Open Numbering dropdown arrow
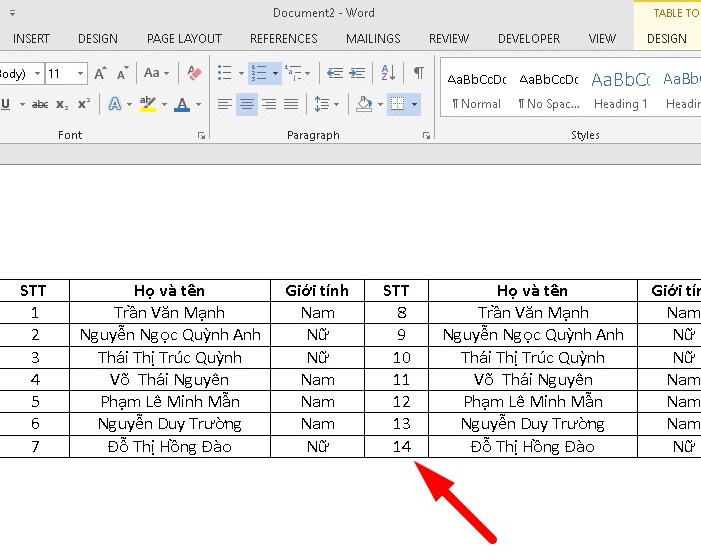This screenshot has height=559, width=701. click(275, 73)
